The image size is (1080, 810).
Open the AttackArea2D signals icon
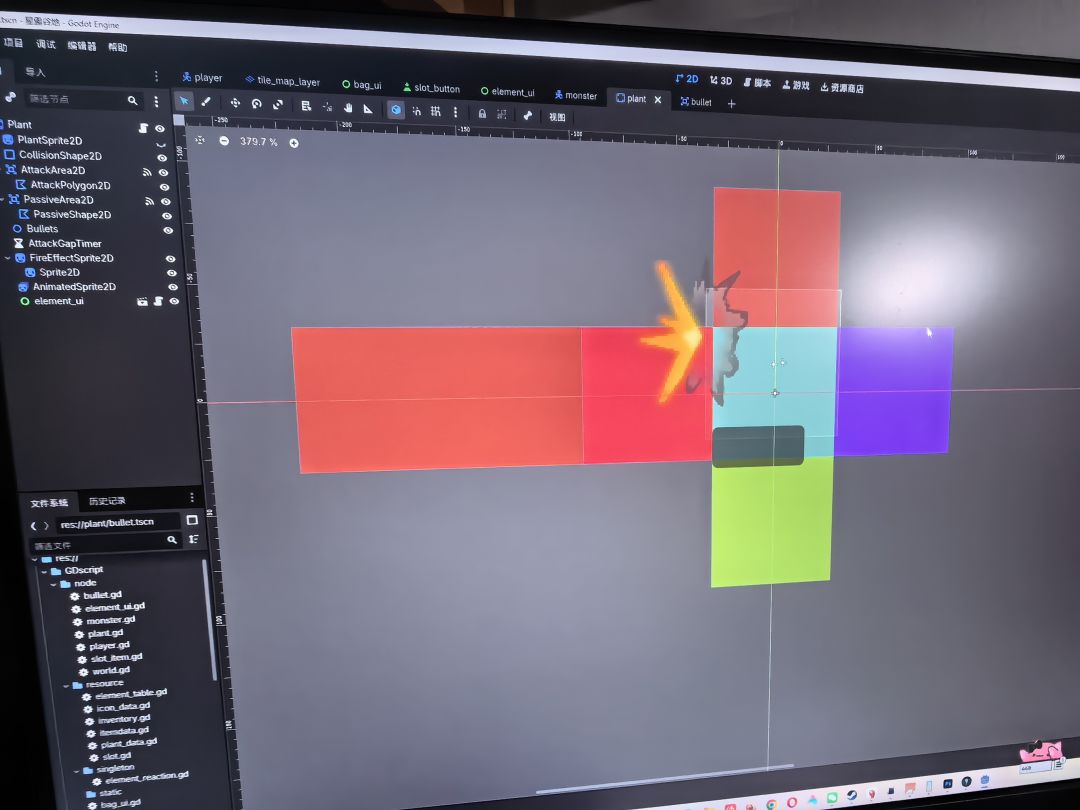147,172
